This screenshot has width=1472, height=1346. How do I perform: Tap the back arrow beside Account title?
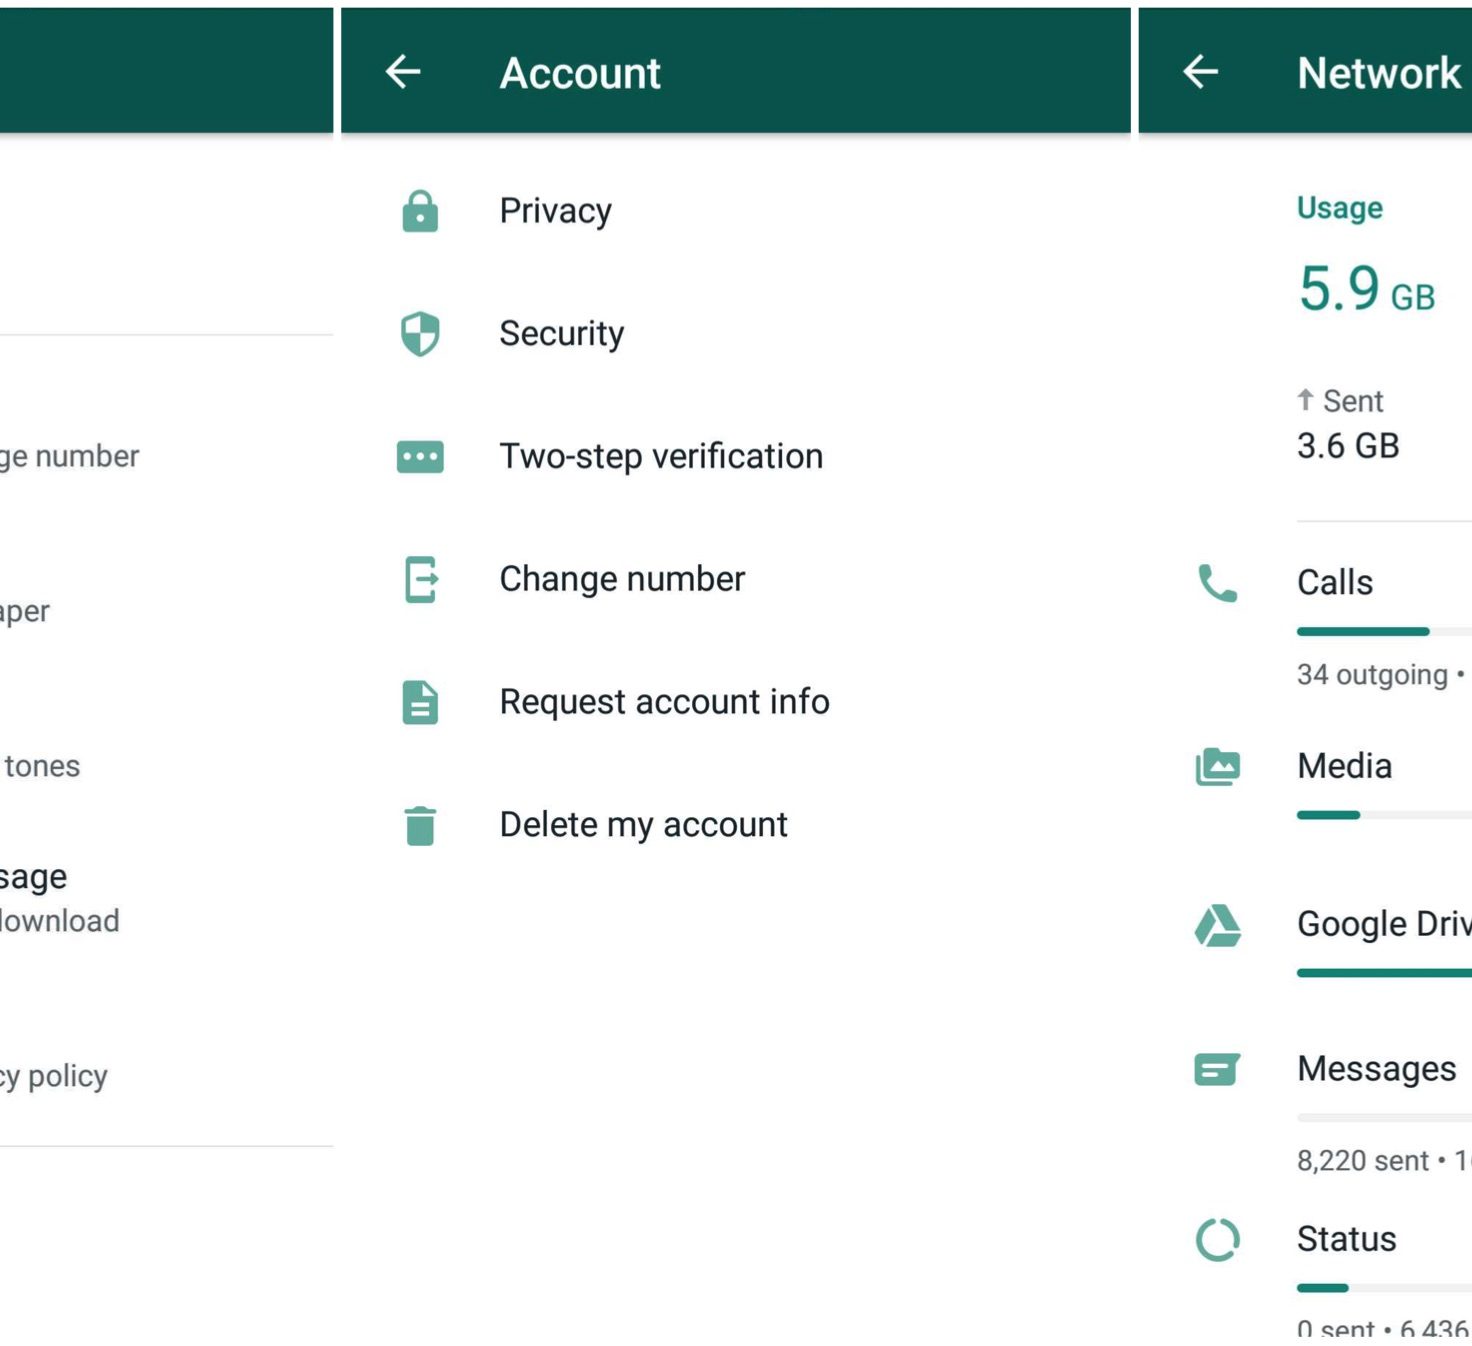click(403, 72)
